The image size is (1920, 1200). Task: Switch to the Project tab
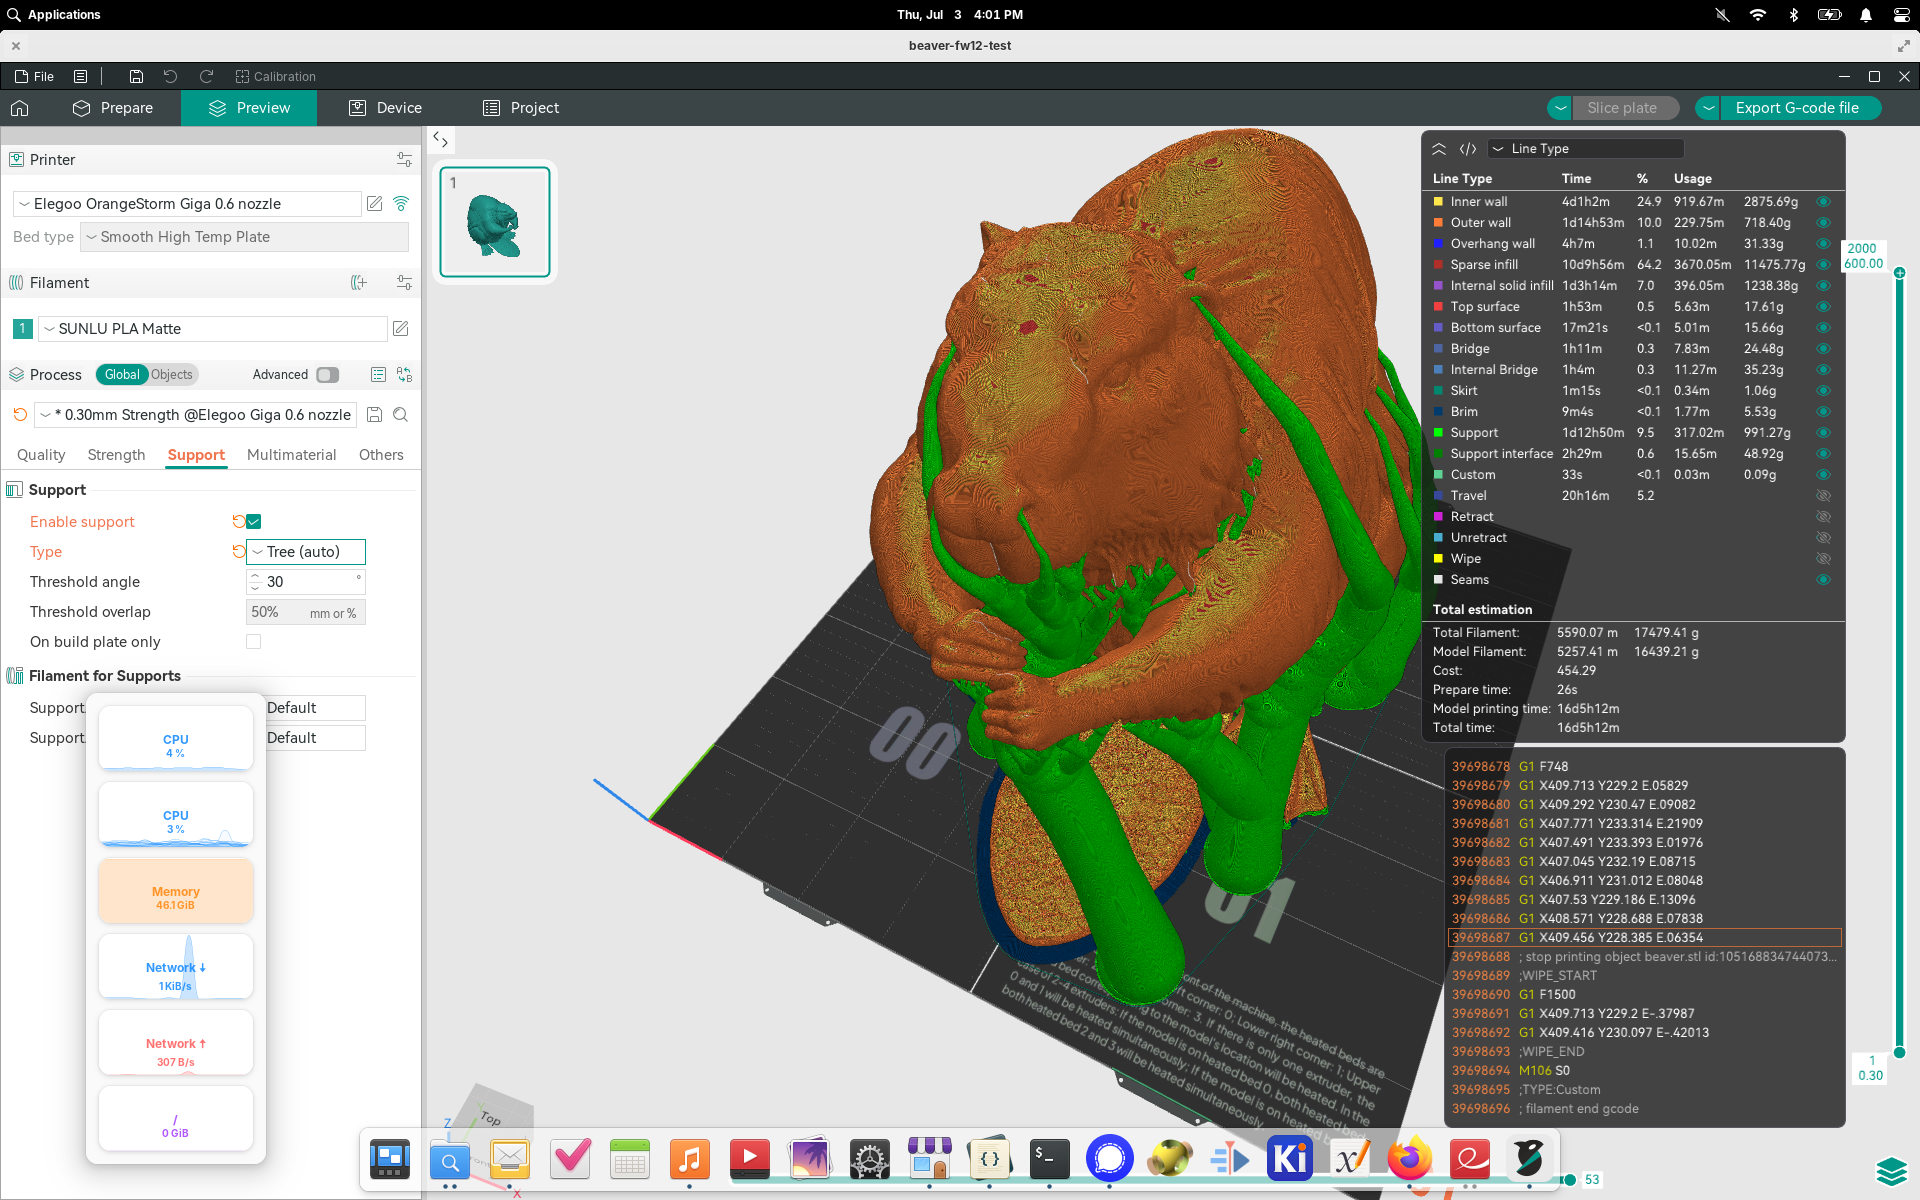pos(521,108)
